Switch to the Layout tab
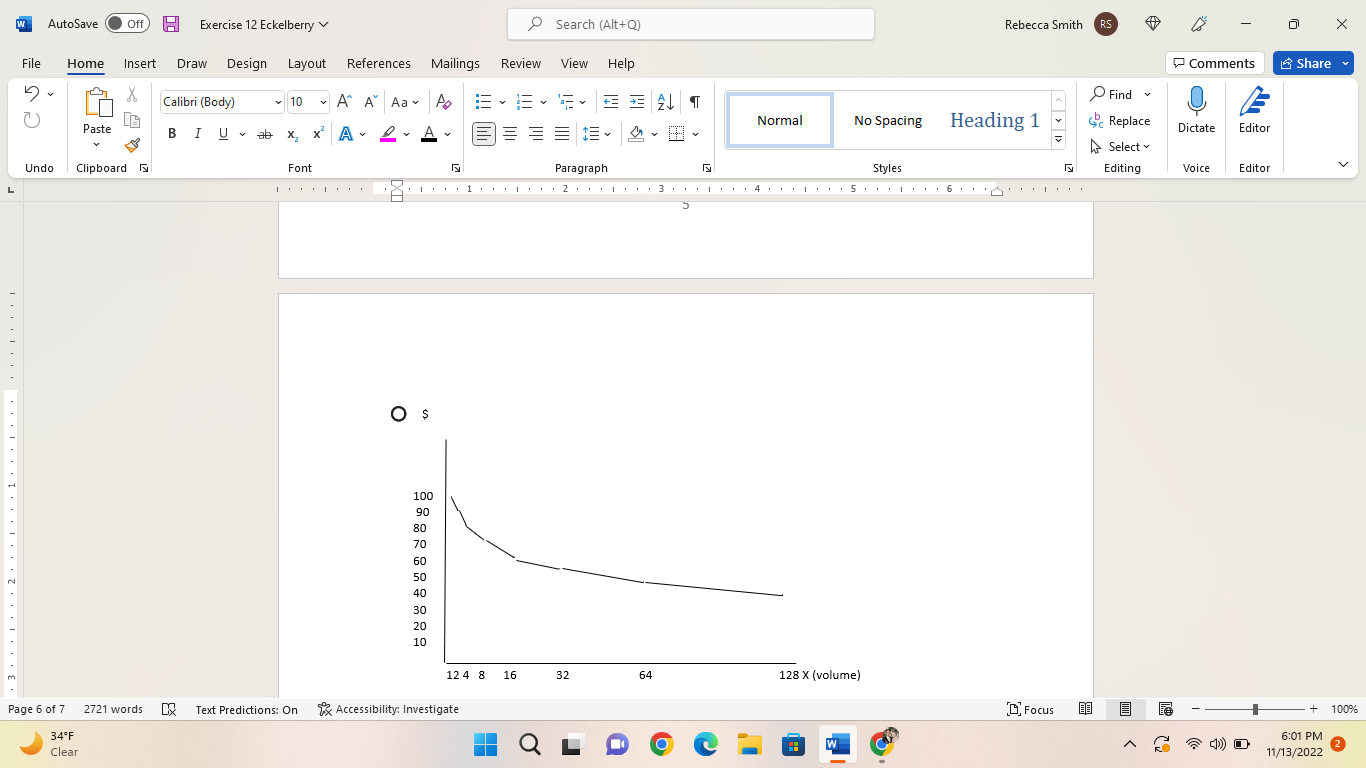Viewport: 1366px width, 768px height. [307, 63]
